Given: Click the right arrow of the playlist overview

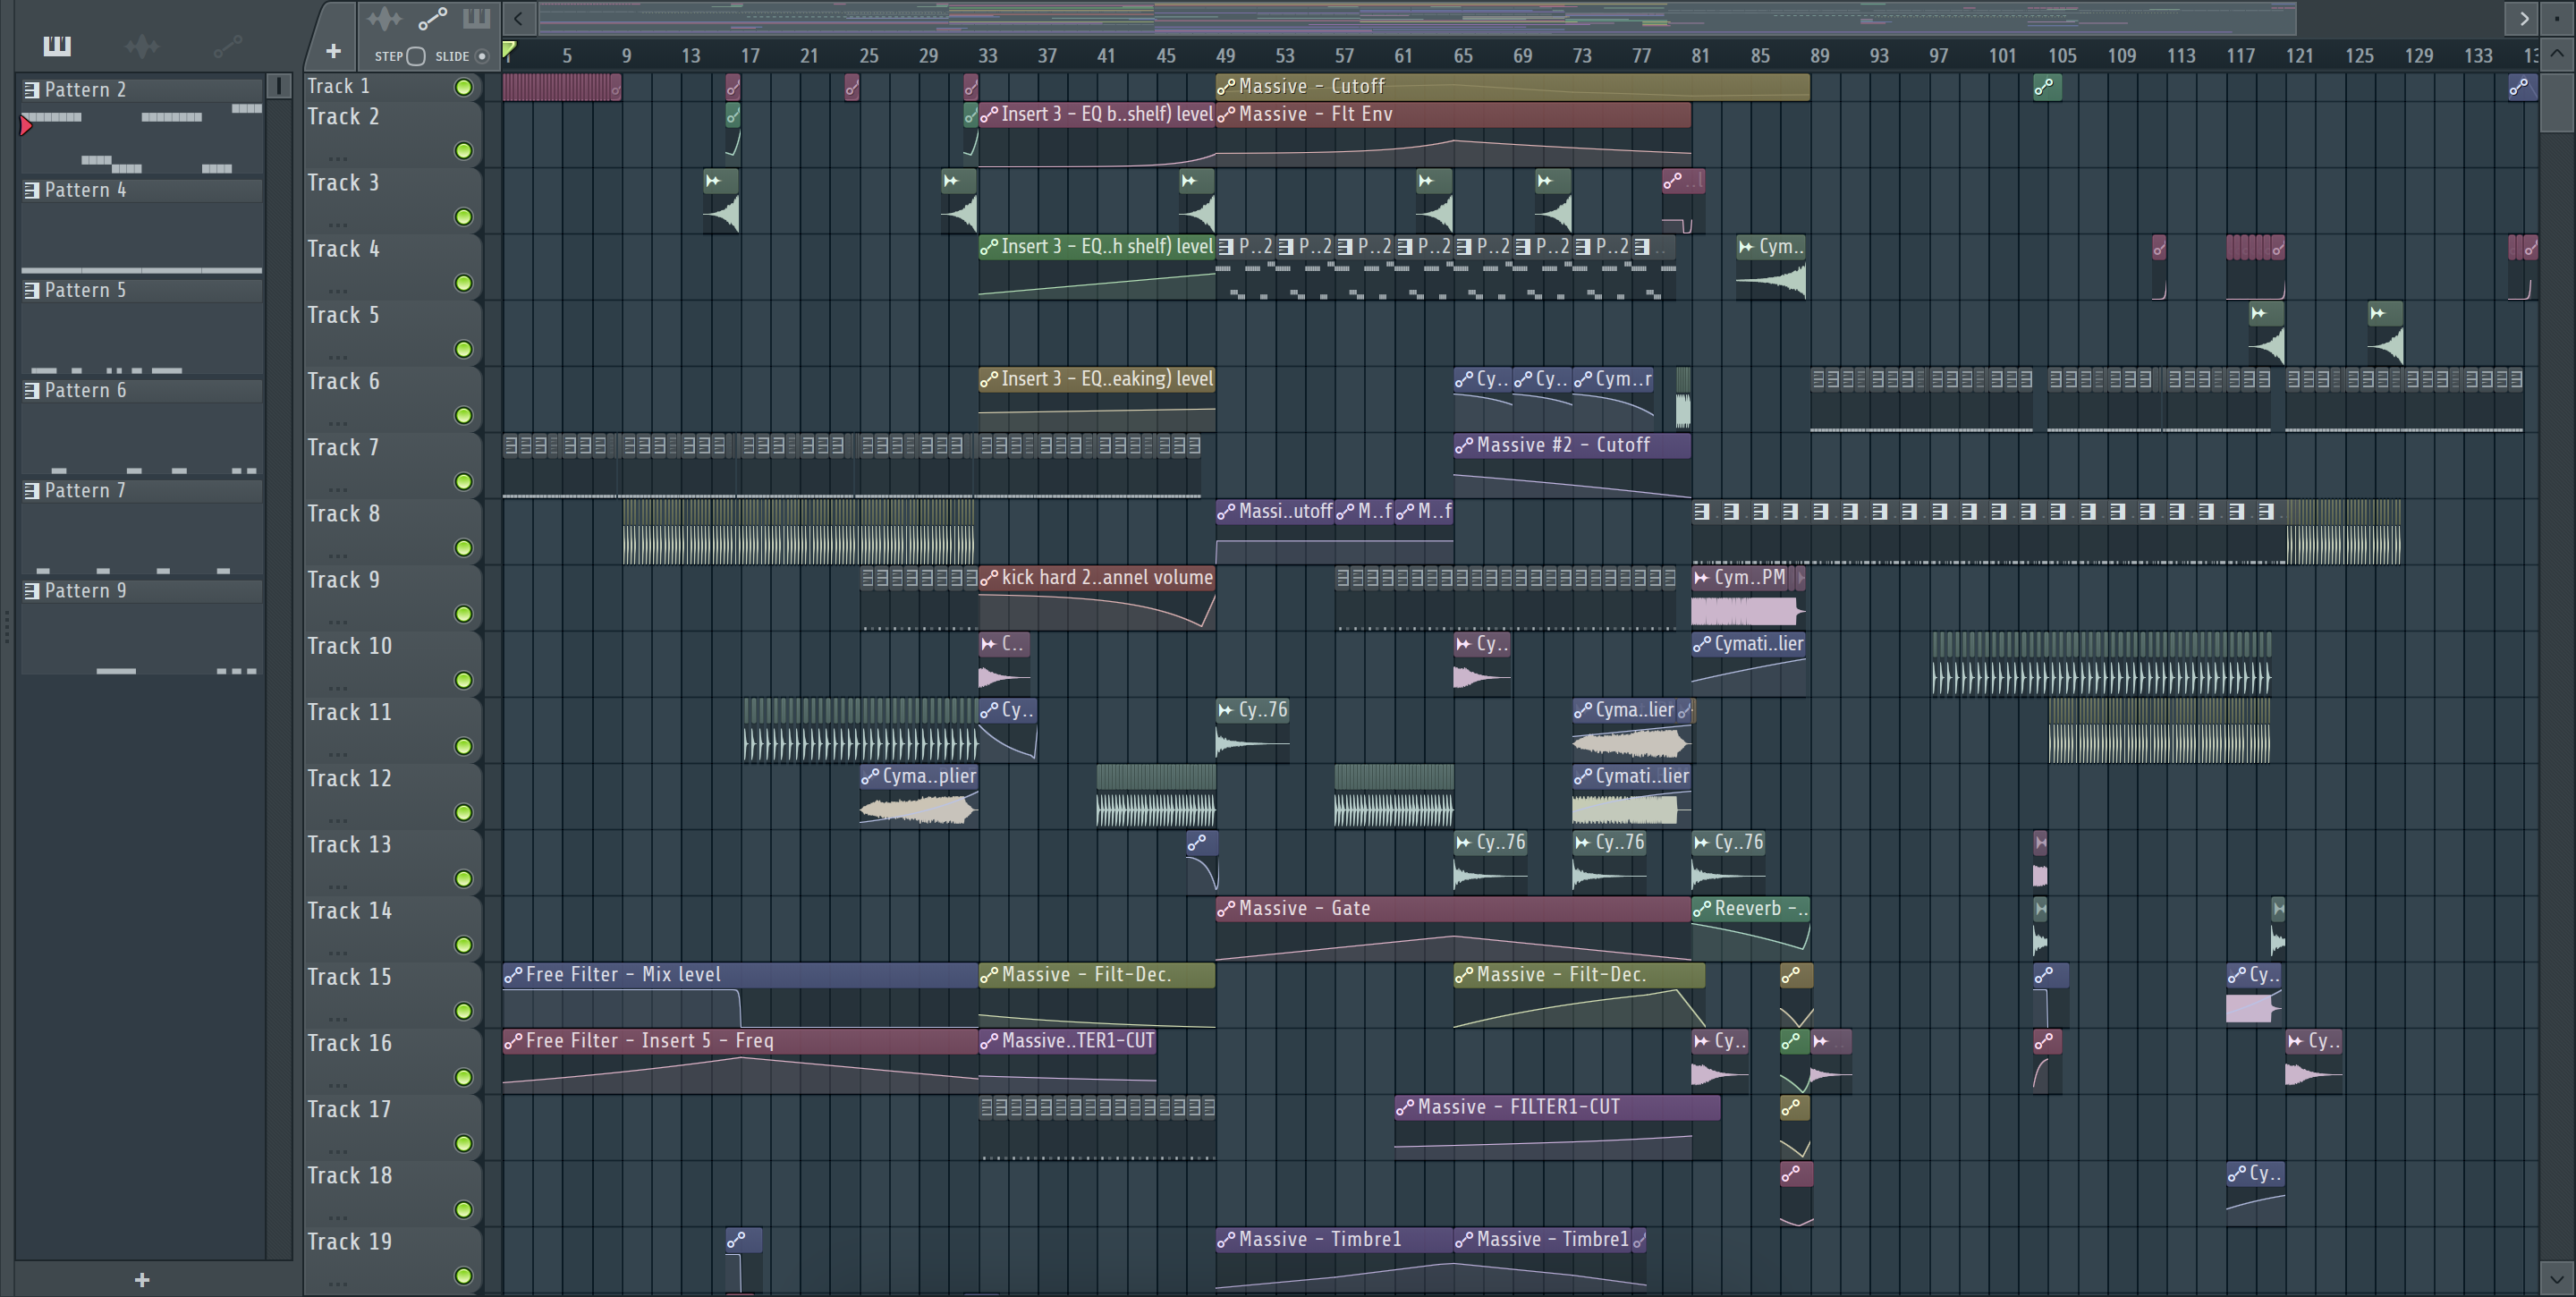Looking at the screenshot, I should point(2523,18).
